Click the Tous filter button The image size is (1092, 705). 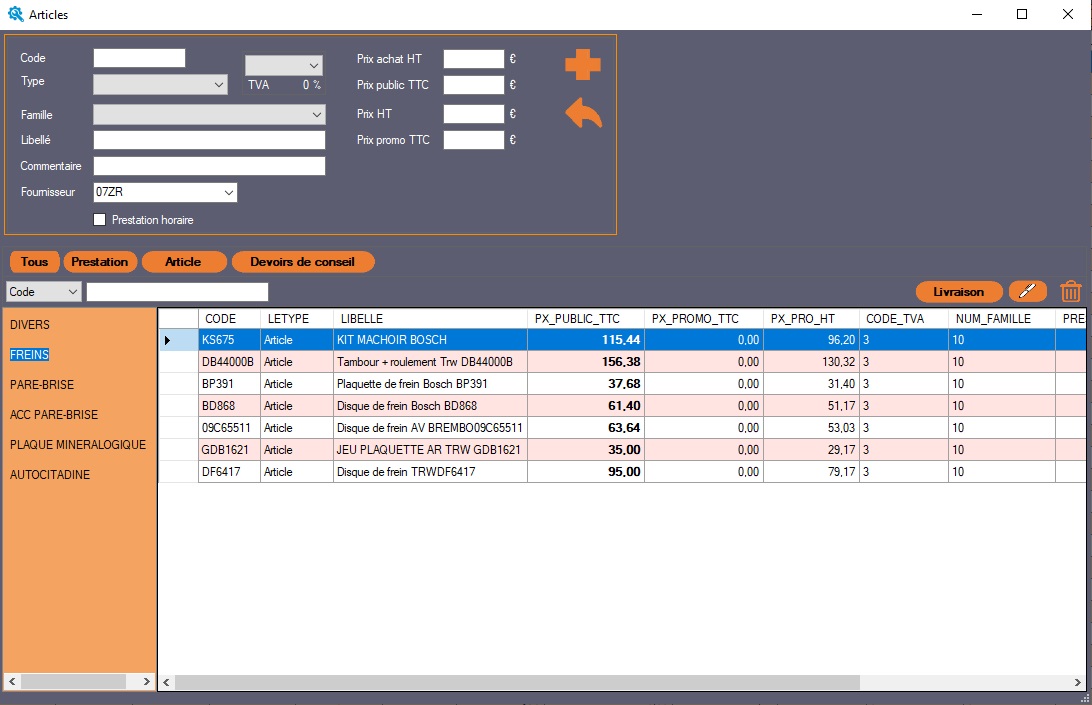point(34,262)
